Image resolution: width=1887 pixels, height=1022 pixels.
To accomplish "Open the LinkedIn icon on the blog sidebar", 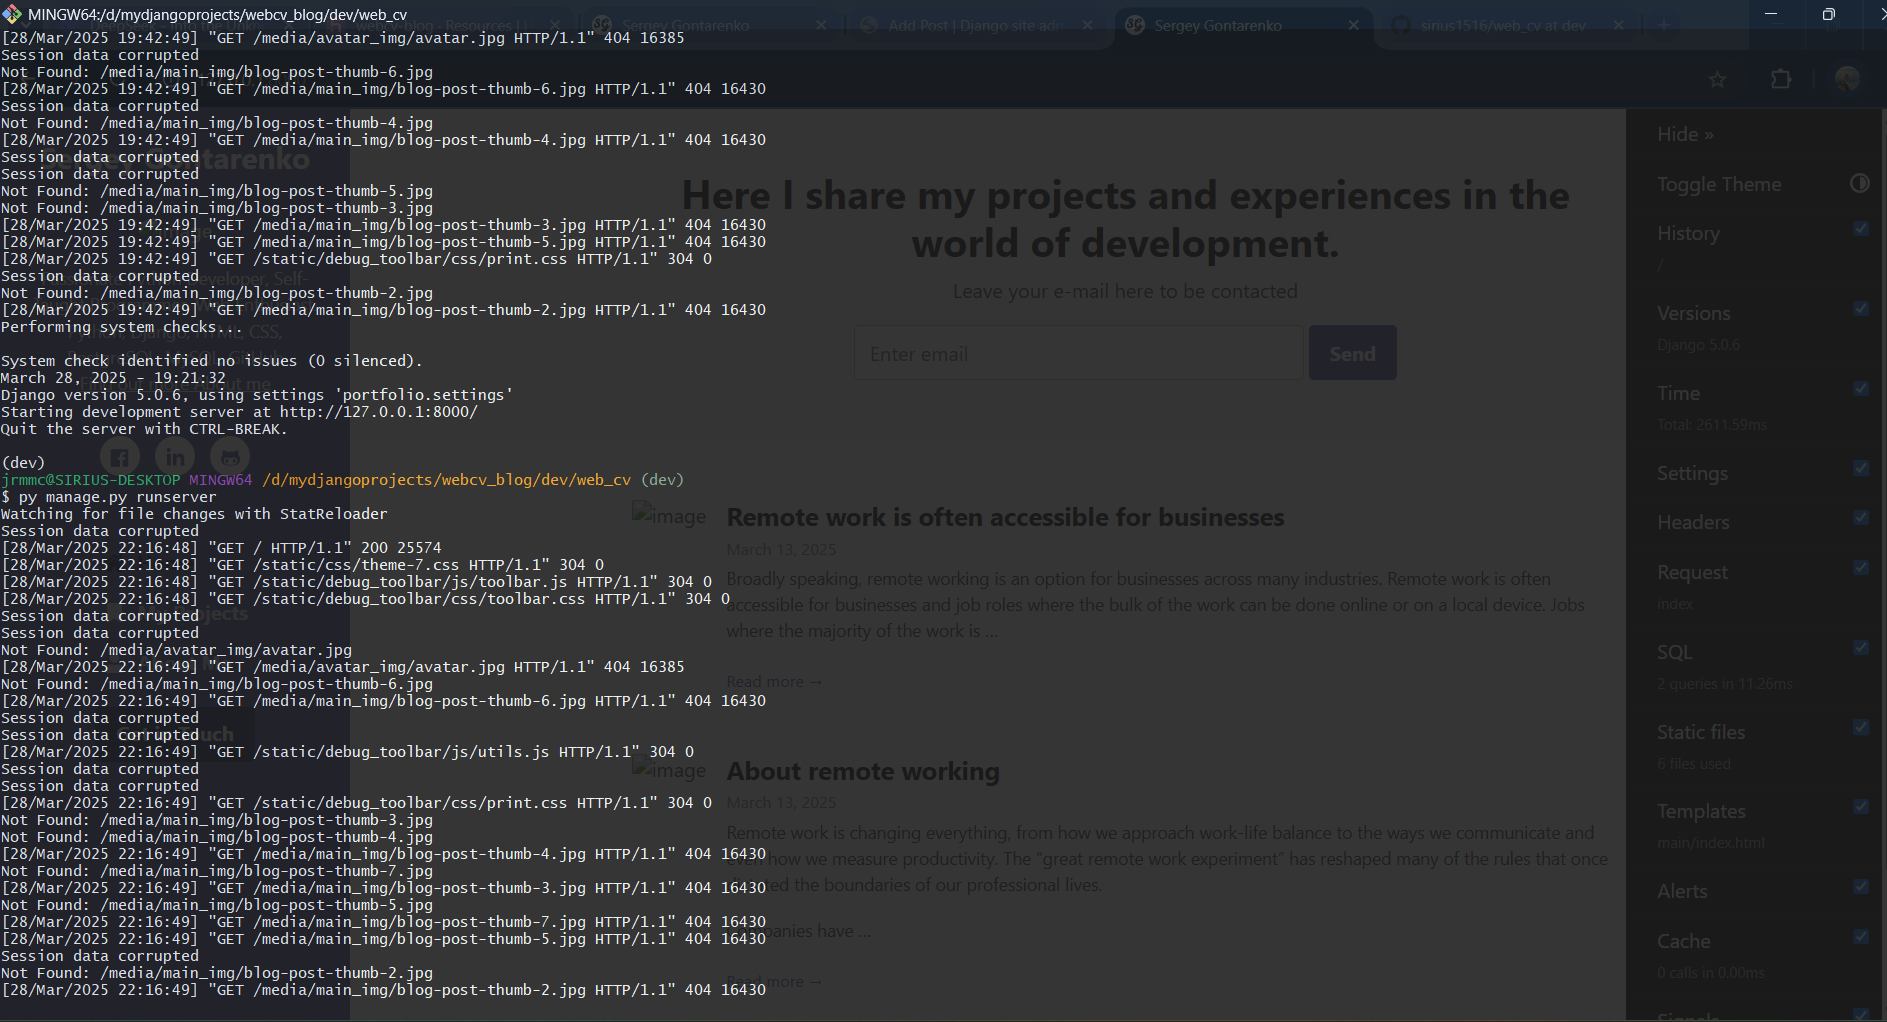I will (x=175, y=457).
